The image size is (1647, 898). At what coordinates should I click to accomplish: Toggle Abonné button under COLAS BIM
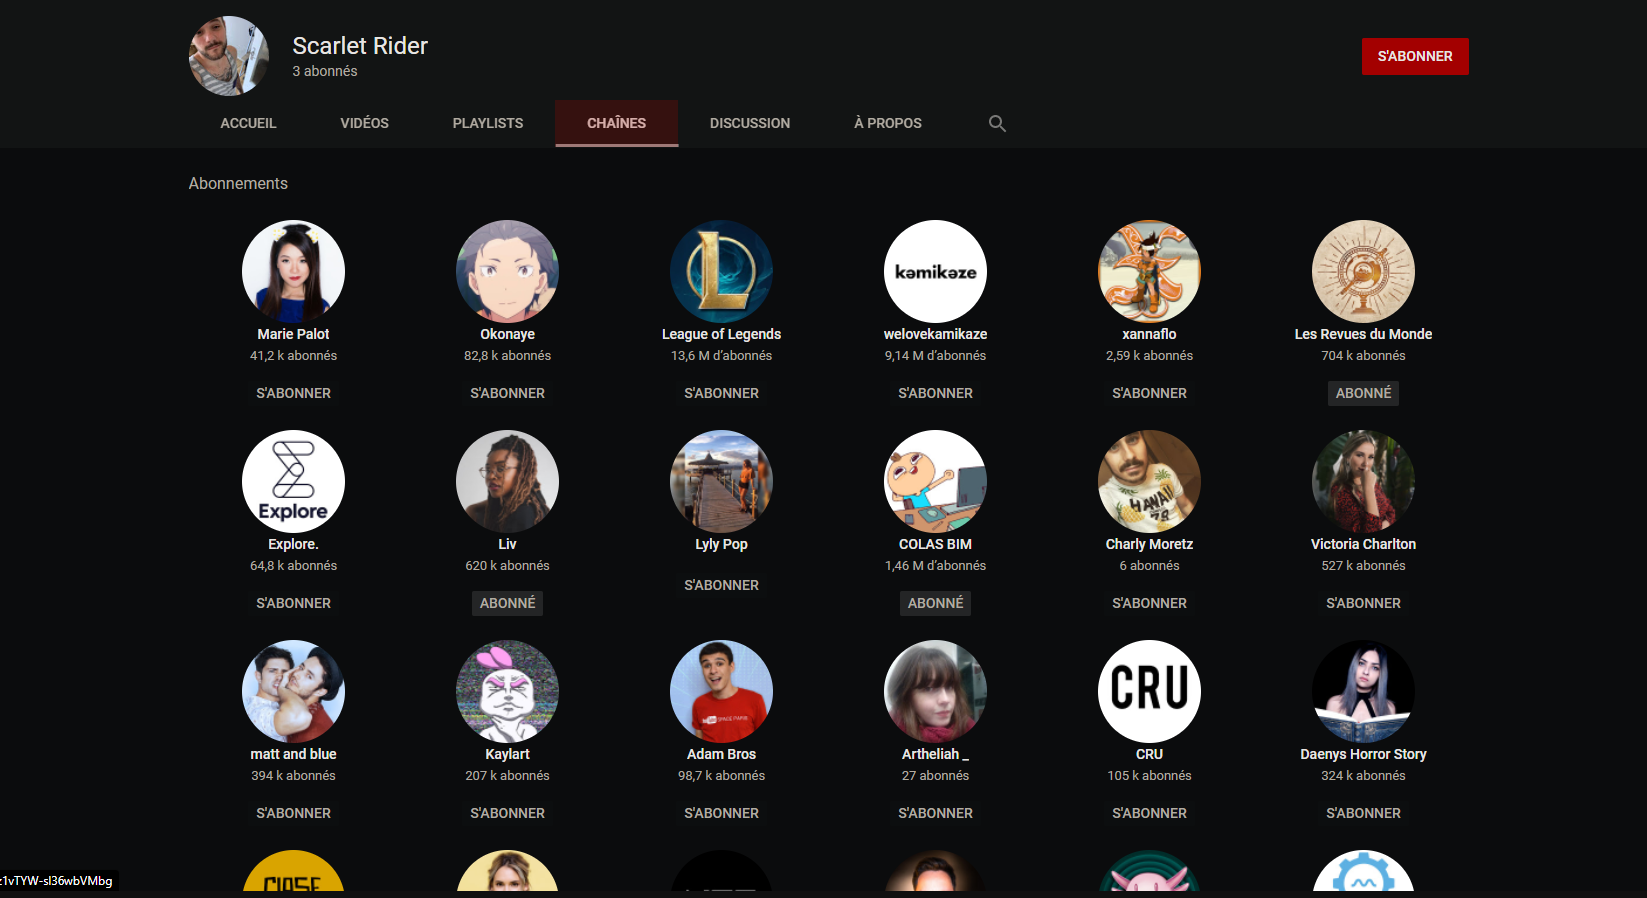(935, 603)
